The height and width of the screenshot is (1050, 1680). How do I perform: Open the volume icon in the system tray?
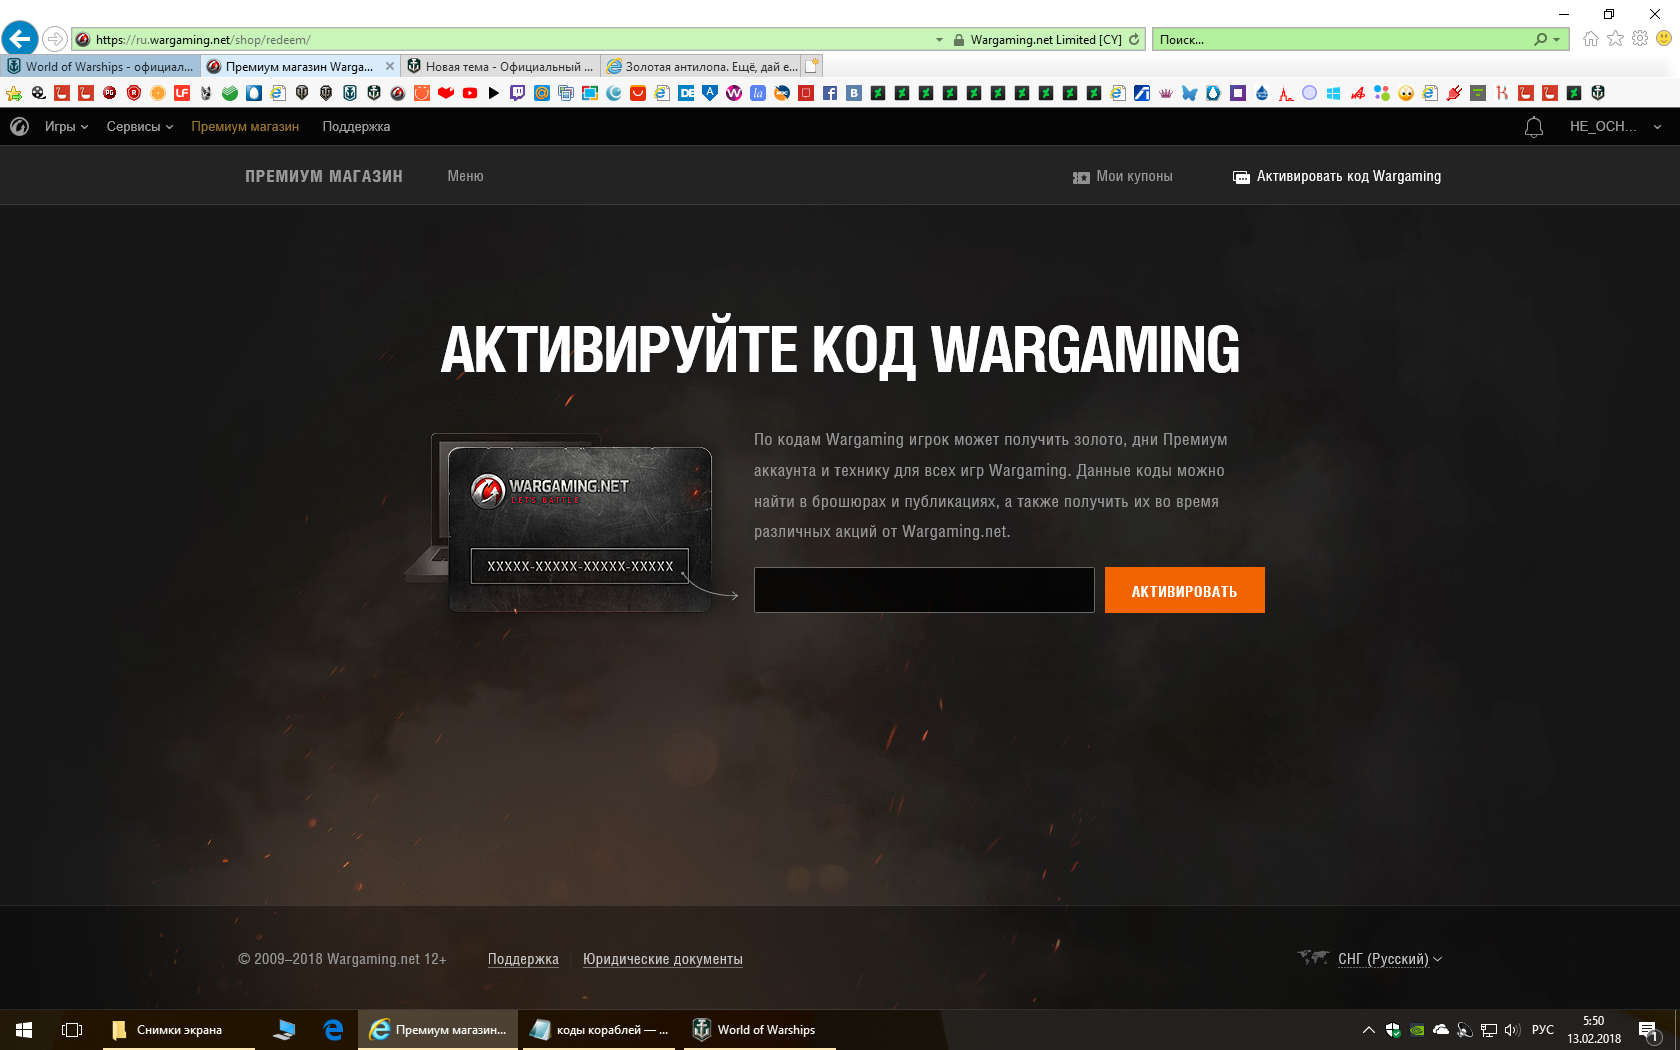pos(1512,1030)
